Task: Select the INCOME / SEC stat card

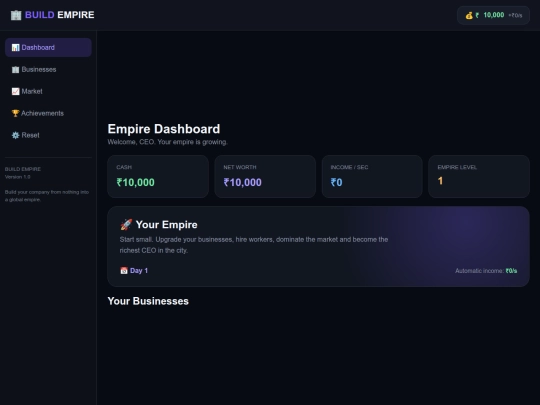Action: click(x=372, y=176)
